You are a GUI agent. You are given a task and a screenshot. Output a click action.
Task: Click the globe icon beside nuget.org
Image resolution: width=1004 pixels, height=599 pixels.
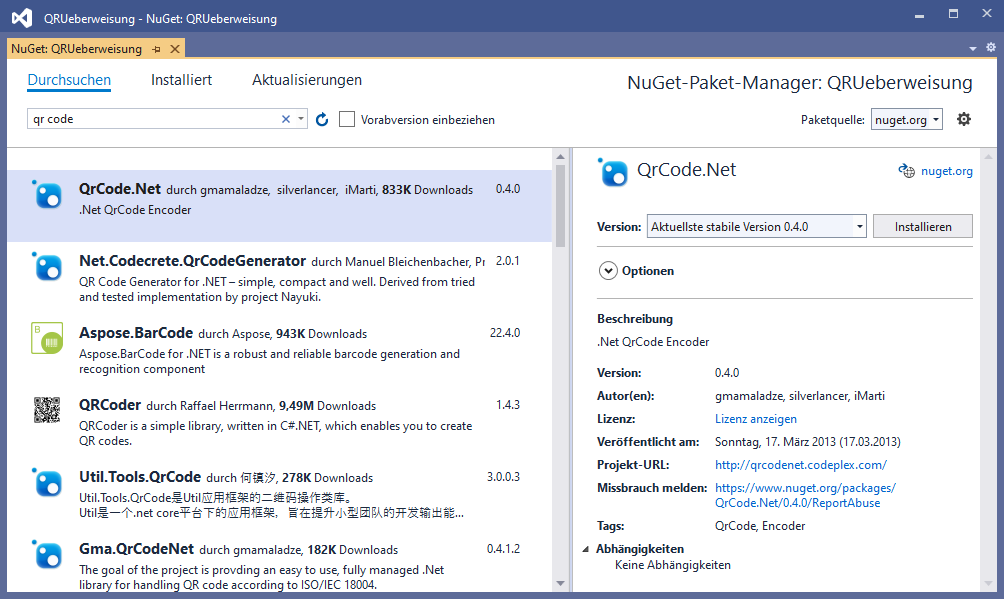pos(906,171)
